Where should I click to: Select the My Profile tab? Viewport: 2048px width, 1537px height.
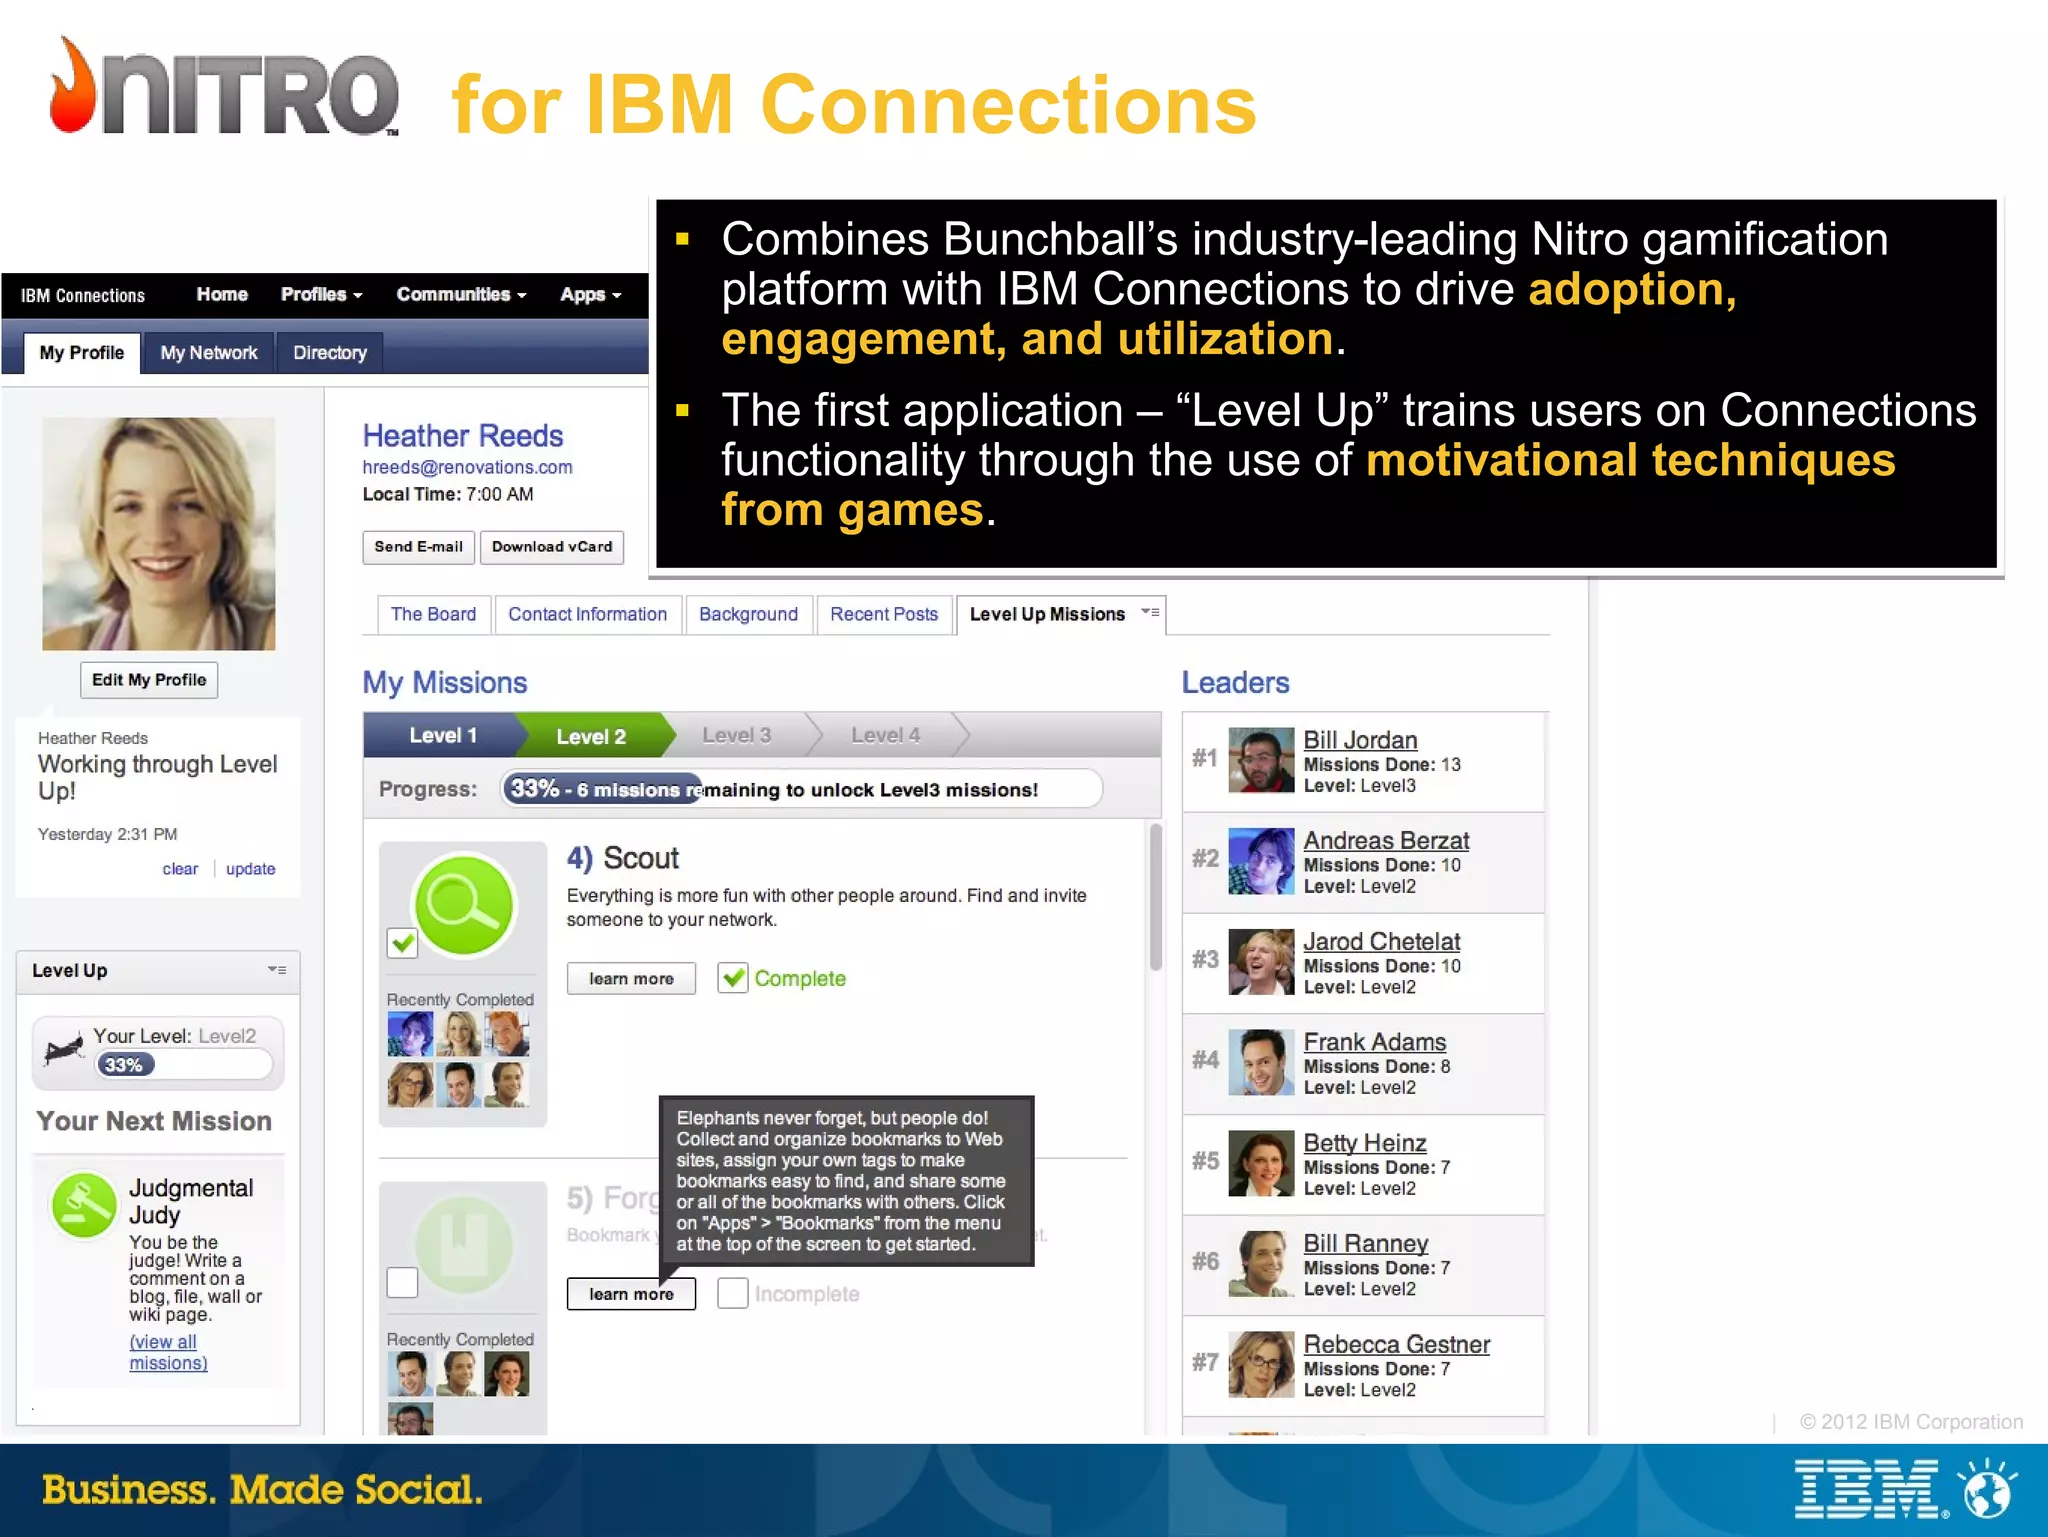pyautogui.click(x=82, y=353)
